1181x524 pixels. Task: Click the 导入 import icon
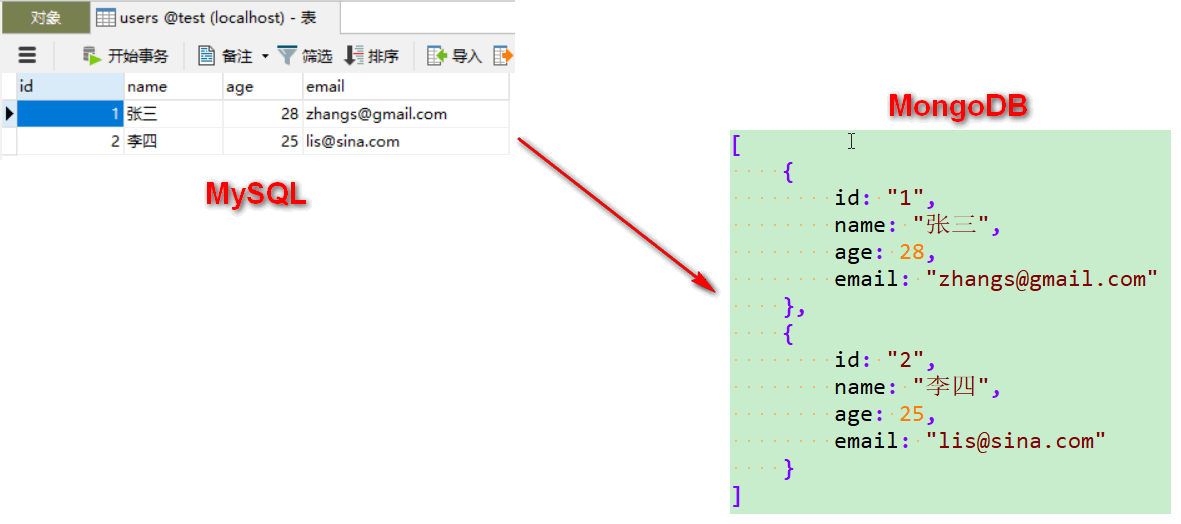[x=438, y=56]
